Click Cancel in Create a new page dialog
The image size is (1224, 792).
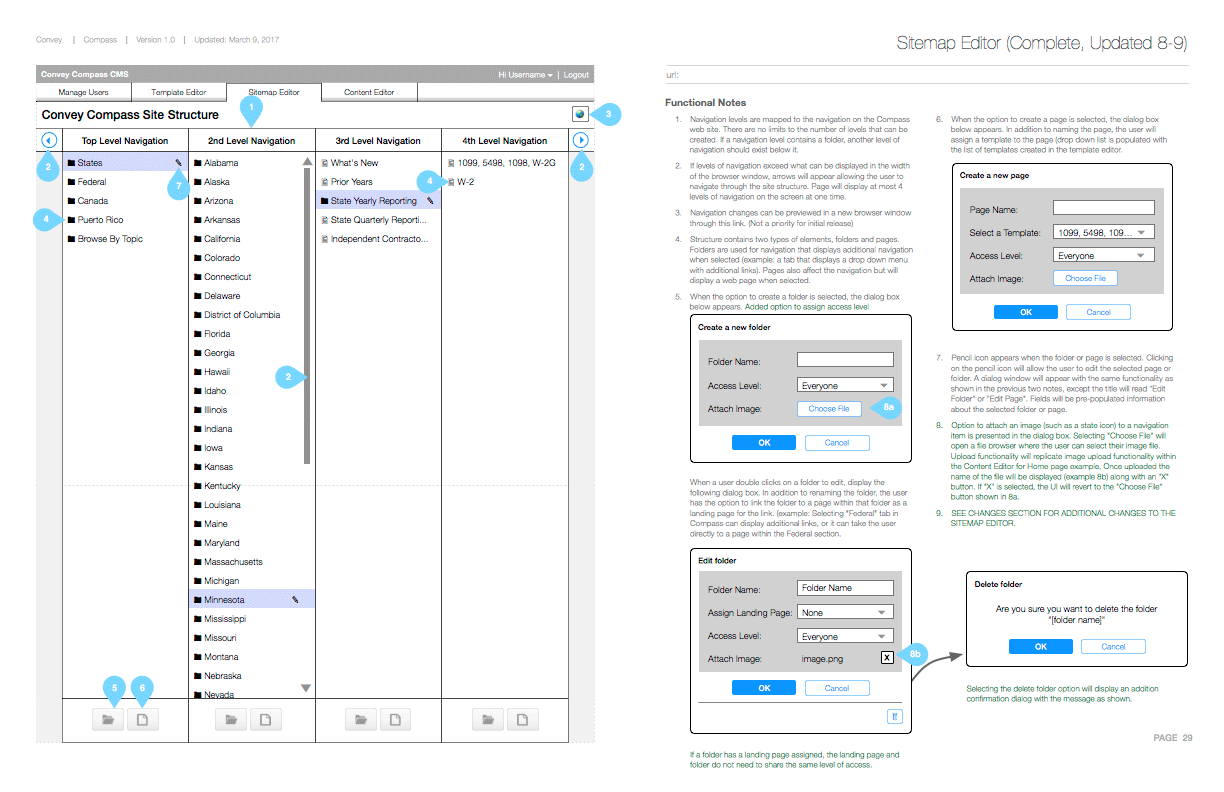pyautogui.click(x=1099, y=312)
